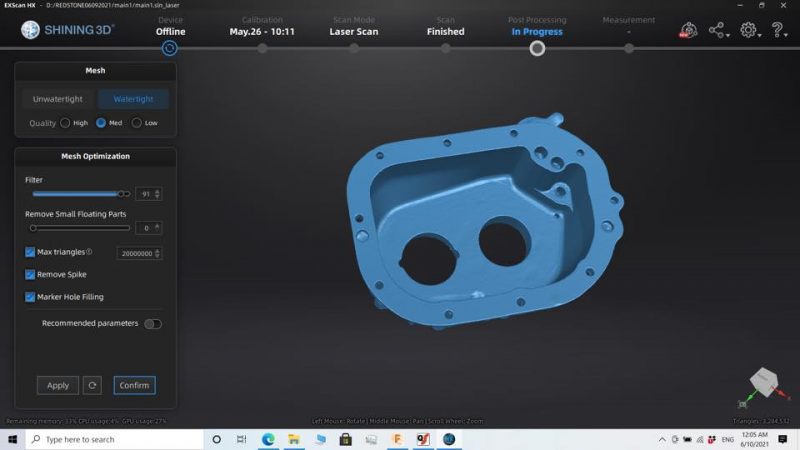Open the help question mark menu

(779, 30)
